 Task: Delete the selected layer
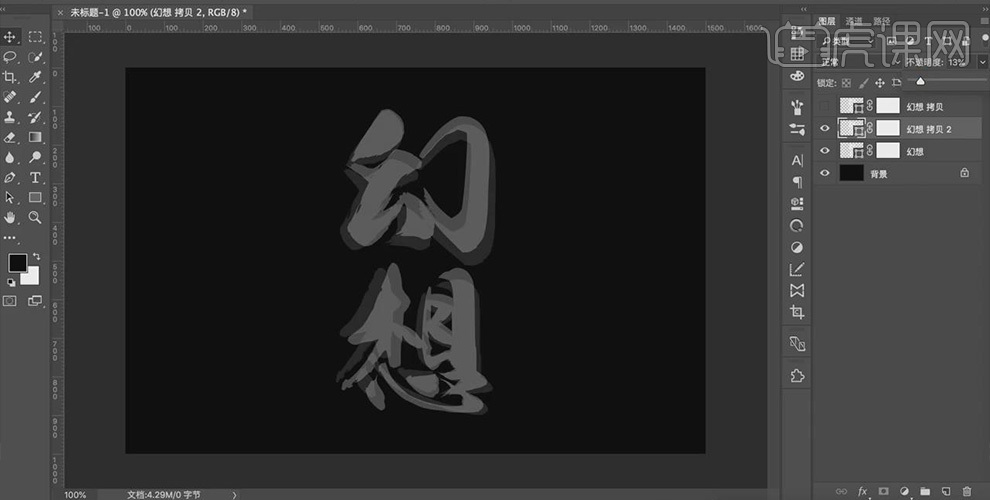tap(967, 491)
